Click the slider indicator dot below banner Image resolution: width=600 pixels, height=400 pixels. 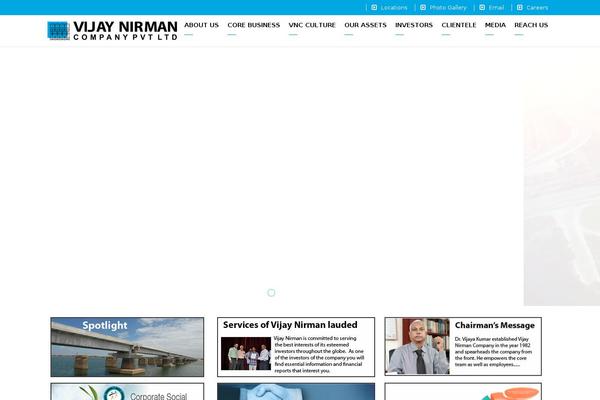pyautogui.click(x=271, y=293)
